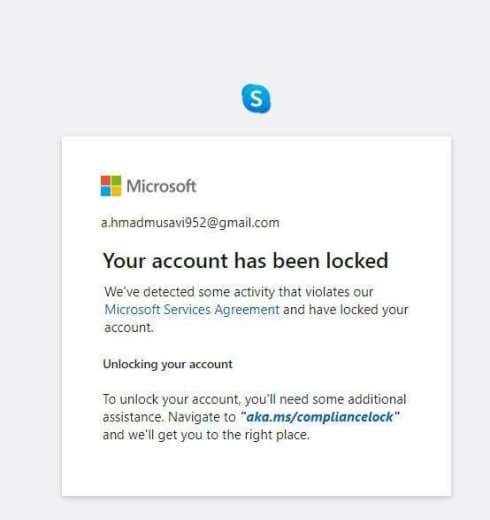Select the a.hmadmusavi952@gmail.com email address
This screenshot has width=490, height=520.
[x=190, y=222]
